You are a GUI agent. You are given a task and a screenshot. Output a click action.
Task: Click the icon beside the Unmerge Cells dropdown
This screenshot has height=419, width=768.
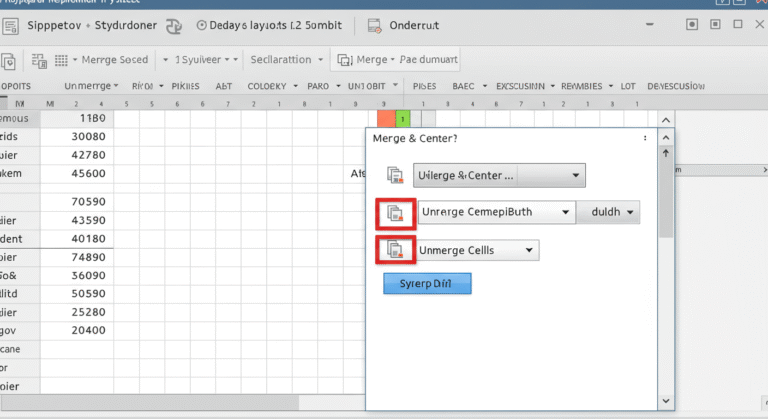[x=396, y=250]
